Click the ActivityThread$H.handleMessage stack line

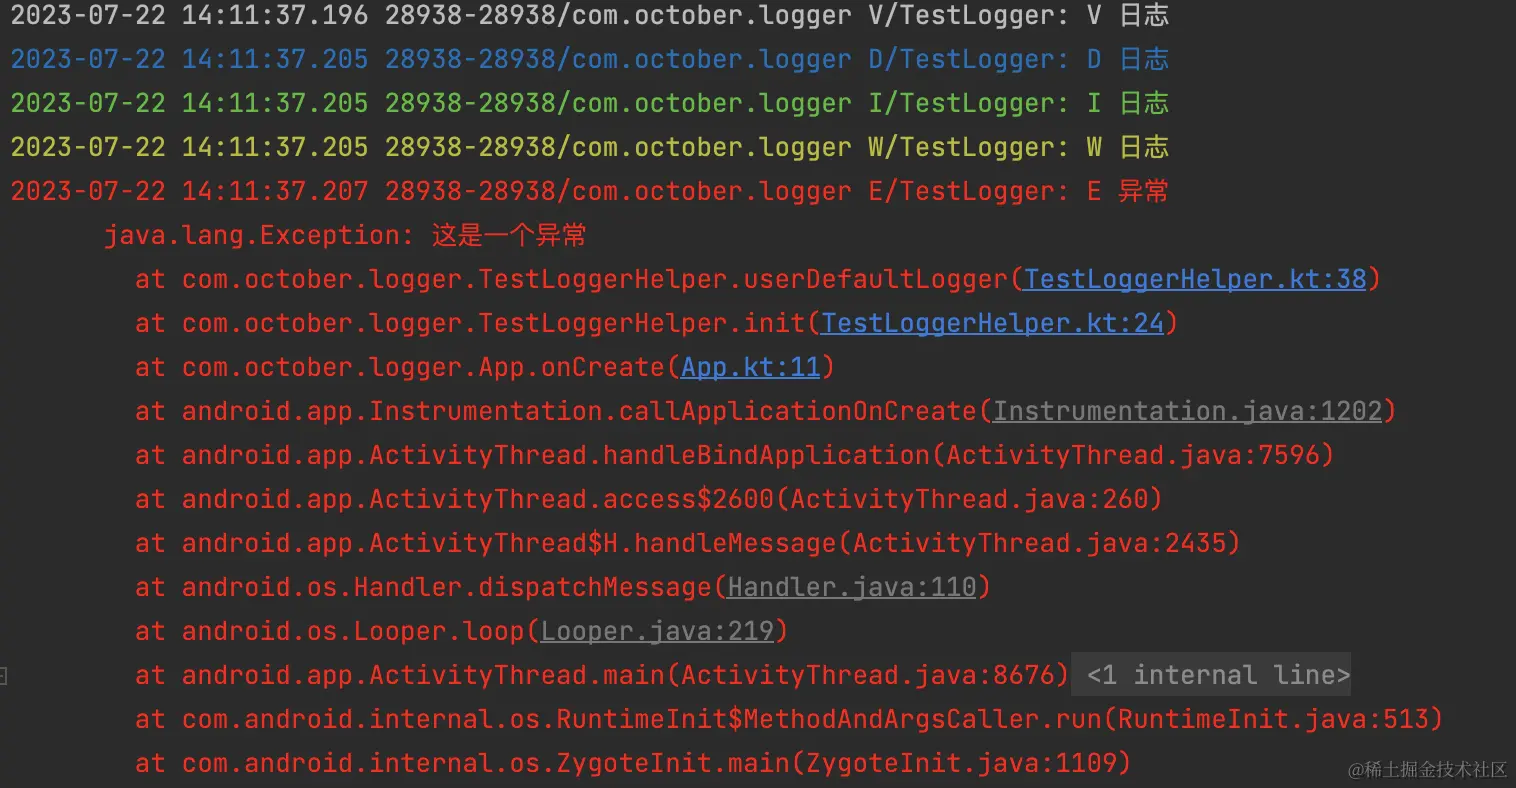click(688, 543)
